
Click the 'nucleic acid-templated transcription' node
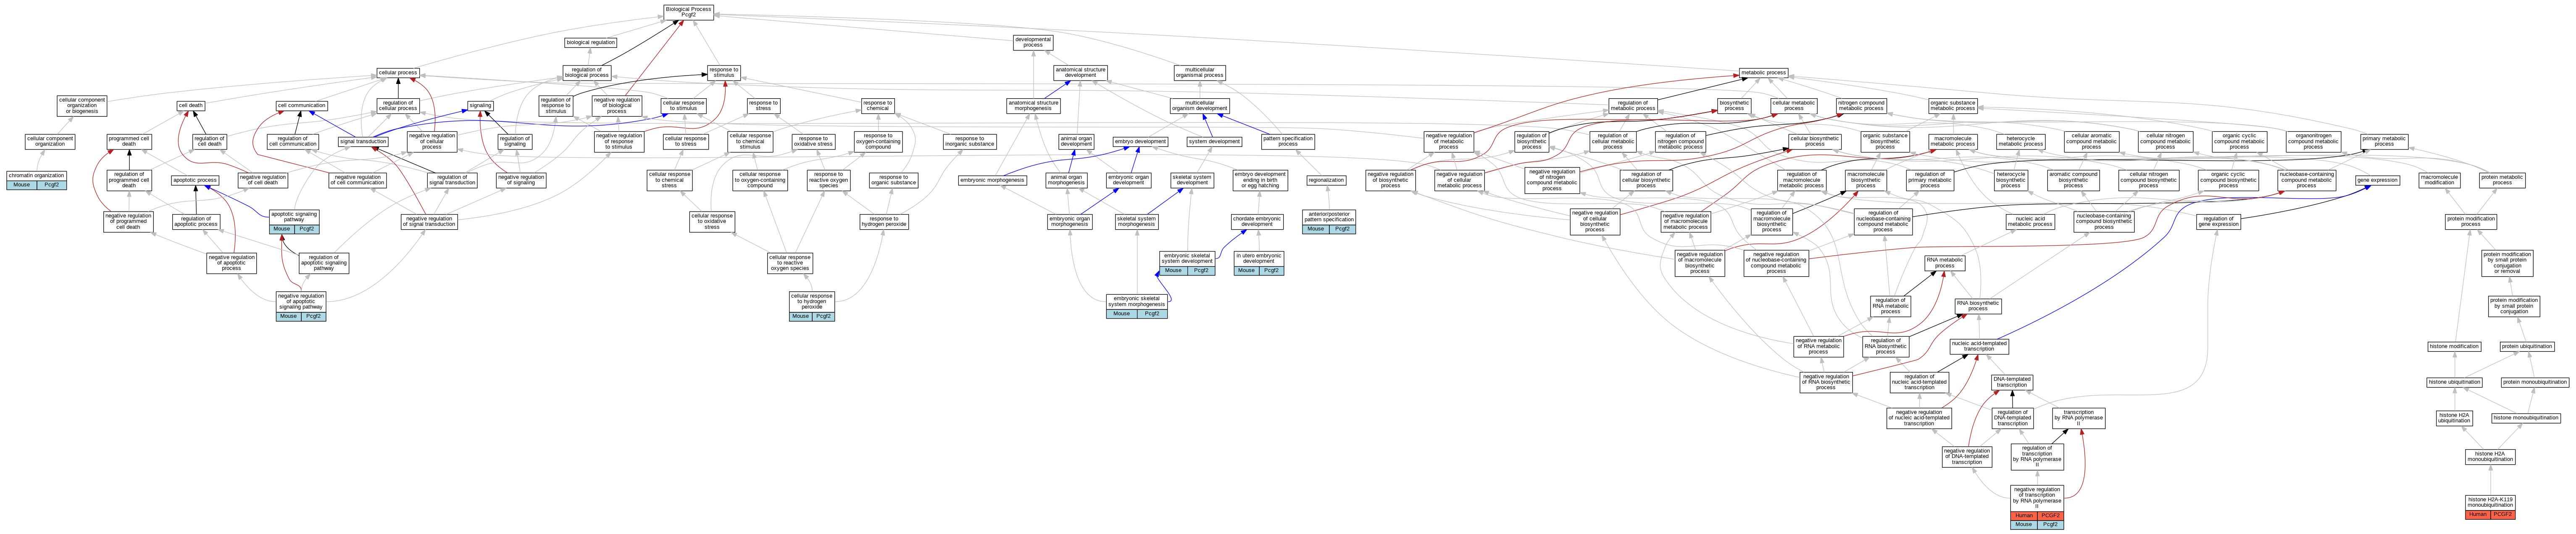[1978, 346]
